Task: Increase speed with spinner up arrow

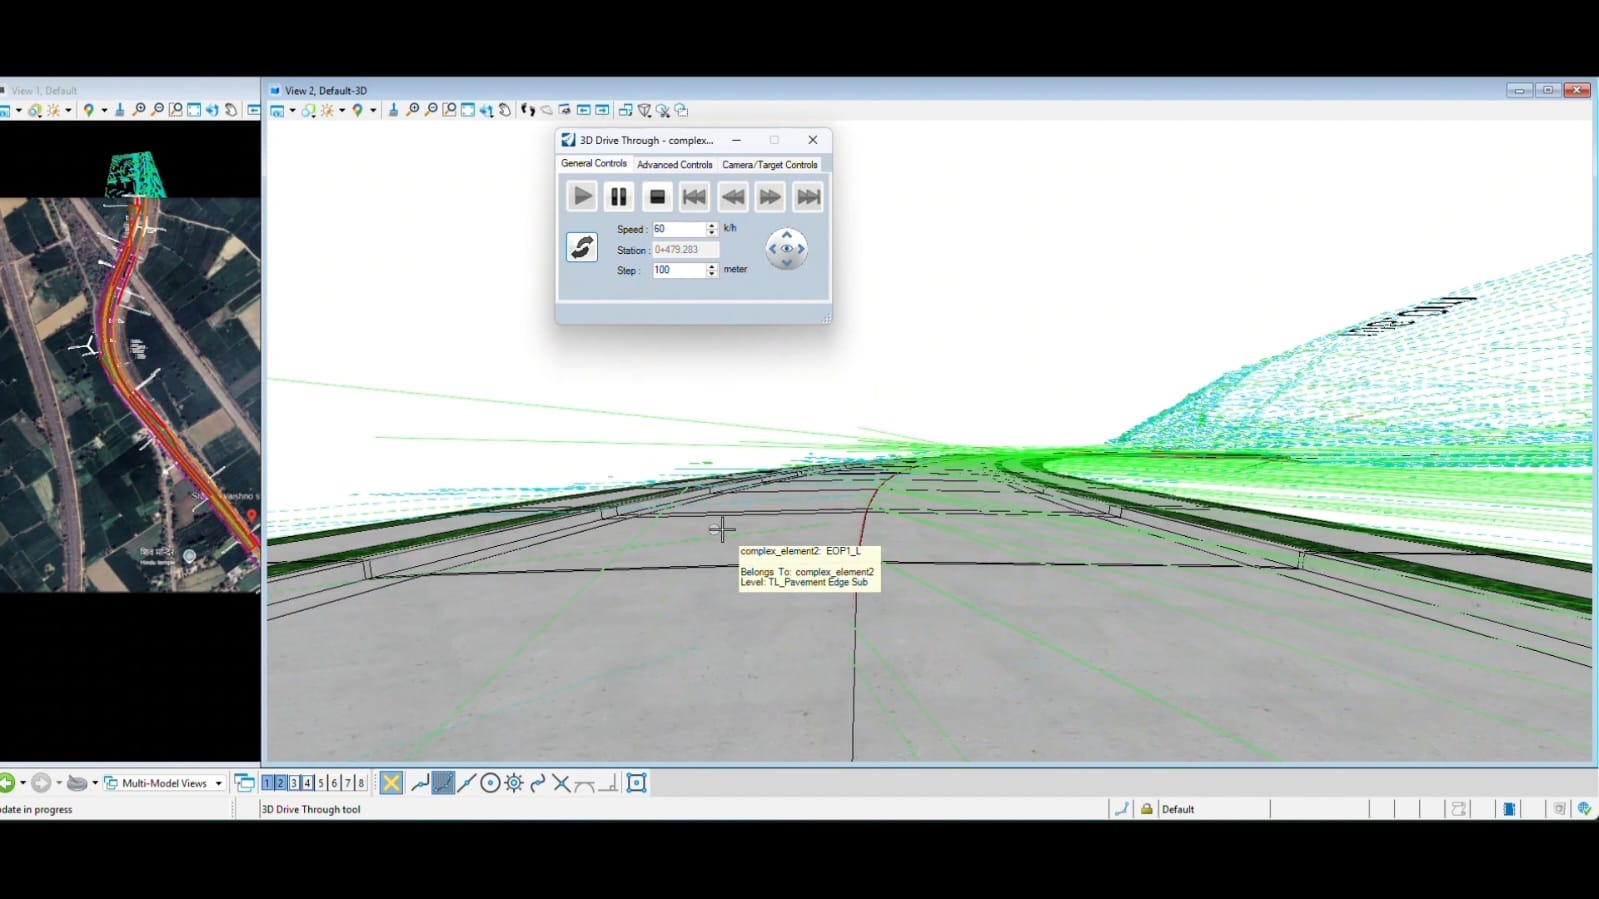Action: point(712,226)
